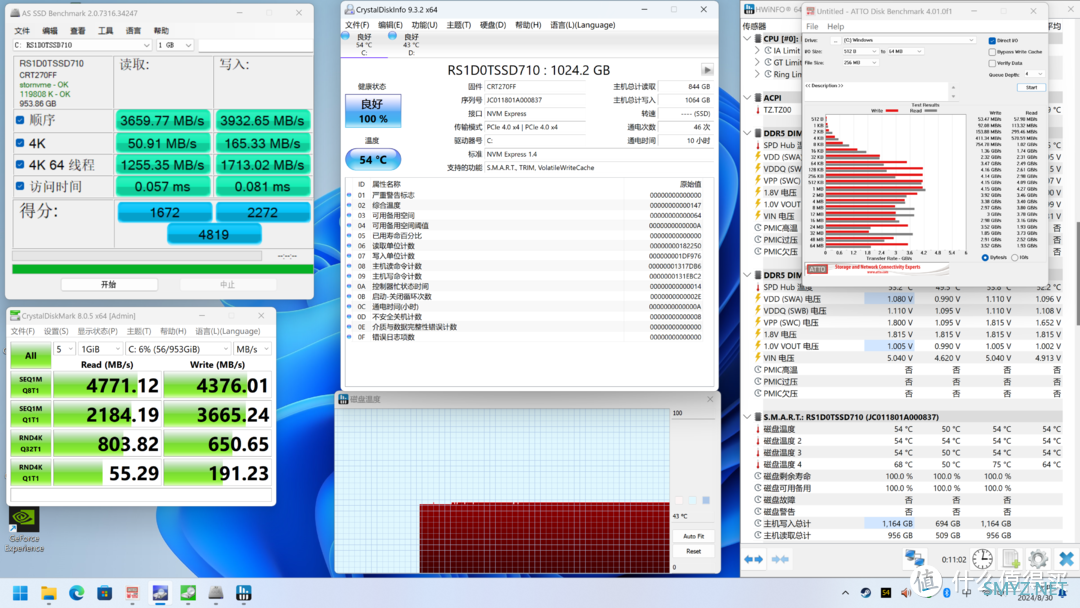Viewport: 1080px width, 608px height.
Task: Open 查看 menu in AS SSD
Action: coord(77,31)
